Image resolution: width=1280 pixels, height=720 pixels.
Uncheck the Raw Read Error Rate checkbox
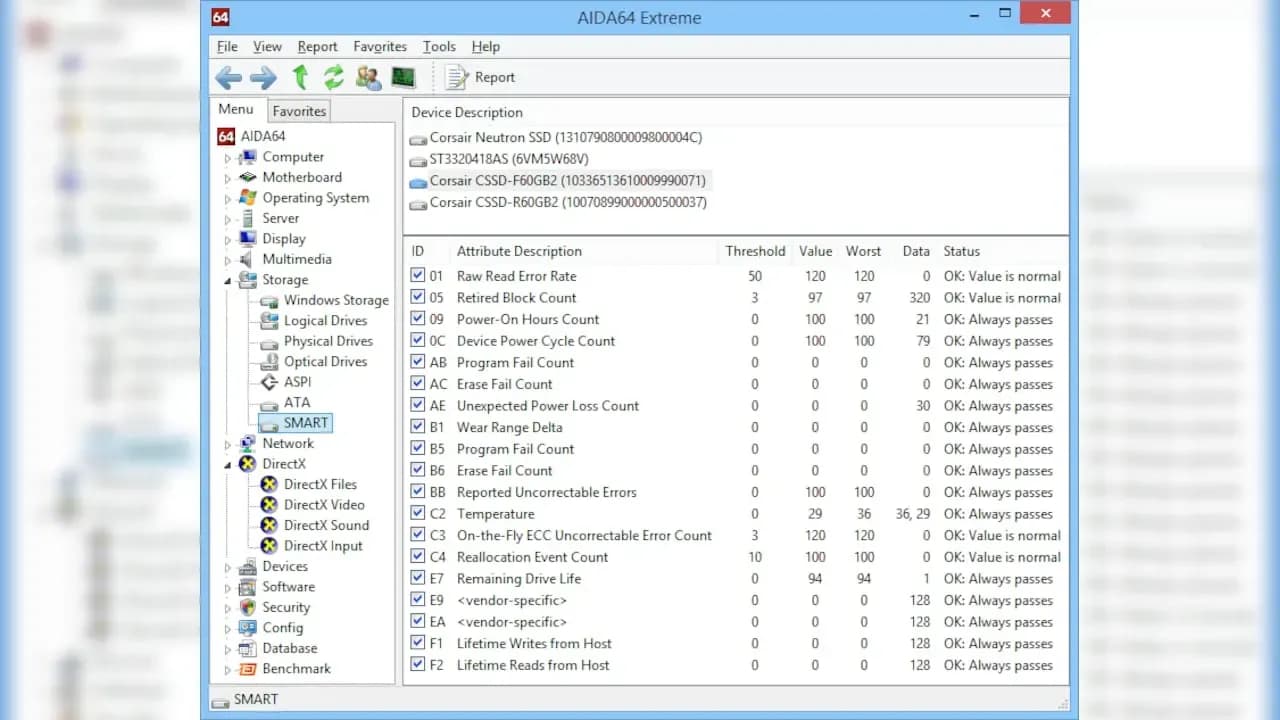(418, 276)
